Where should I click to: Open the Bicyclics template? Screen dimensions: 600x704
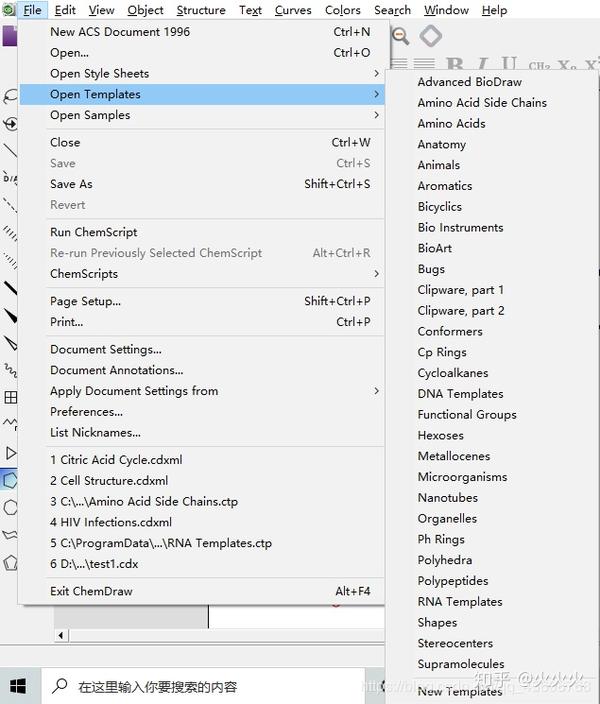tap(492, 207)
